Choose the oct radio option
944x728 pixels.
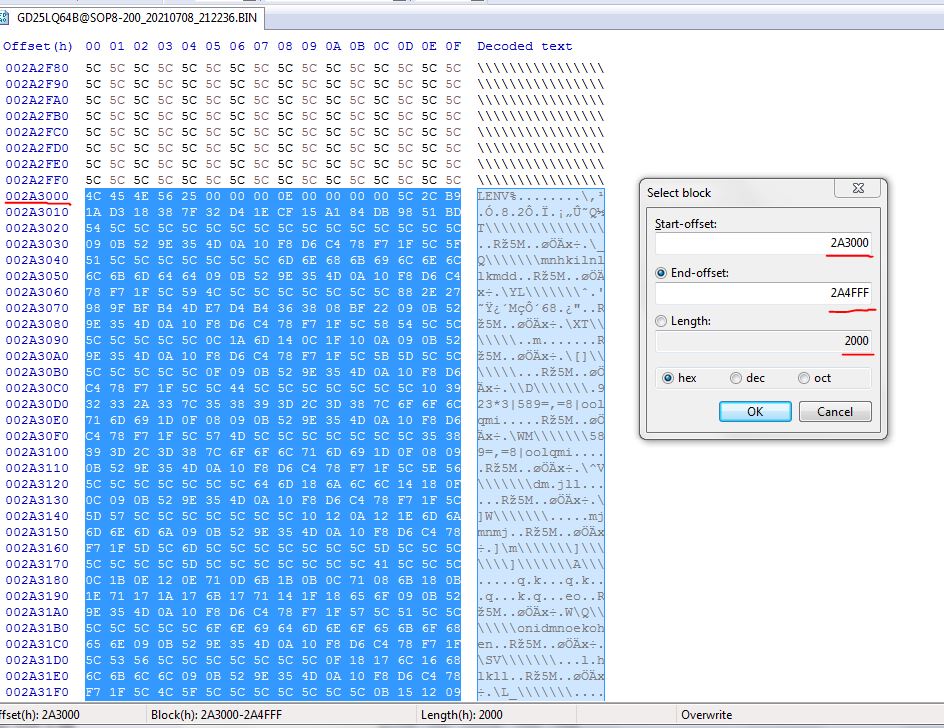(x=804, y=378)
